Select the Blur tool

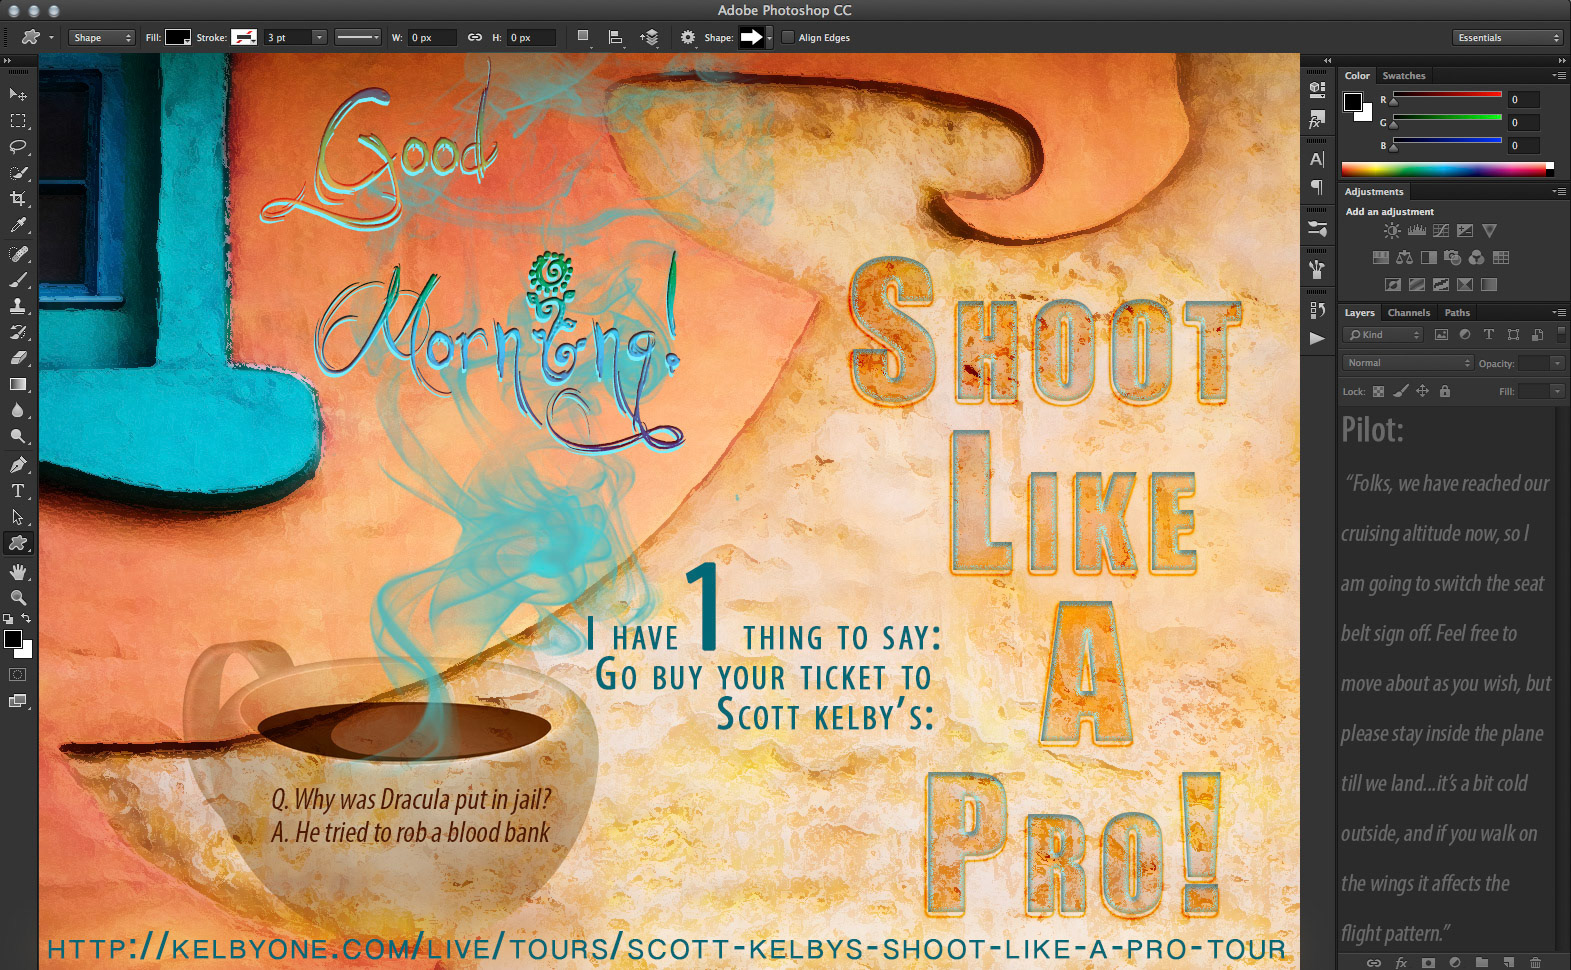tap(18, 410)
